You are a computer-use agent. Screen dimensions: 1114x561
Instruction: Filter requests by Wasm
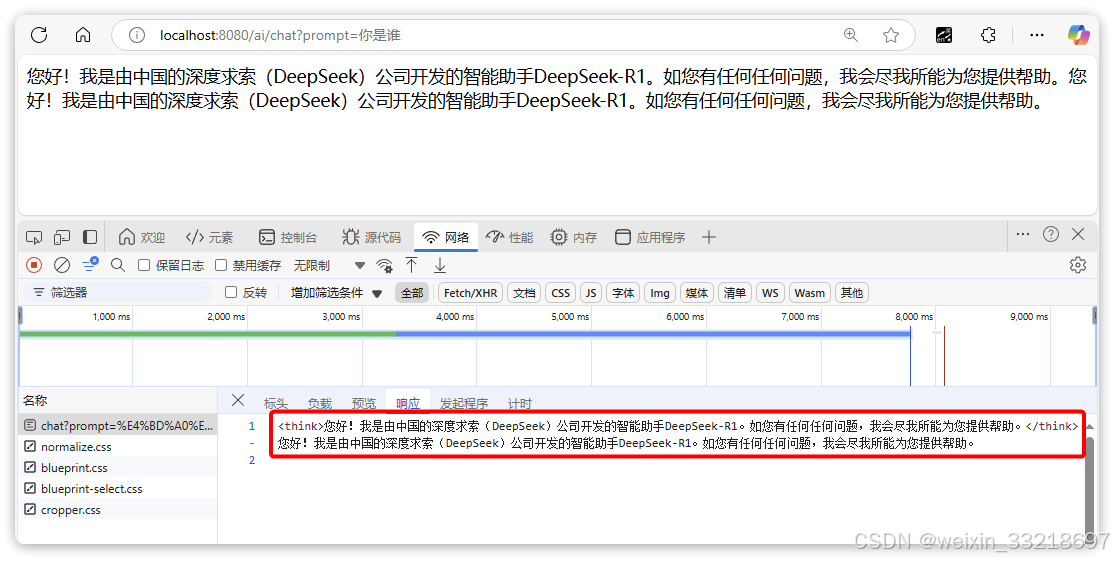(x=809, y=293)
